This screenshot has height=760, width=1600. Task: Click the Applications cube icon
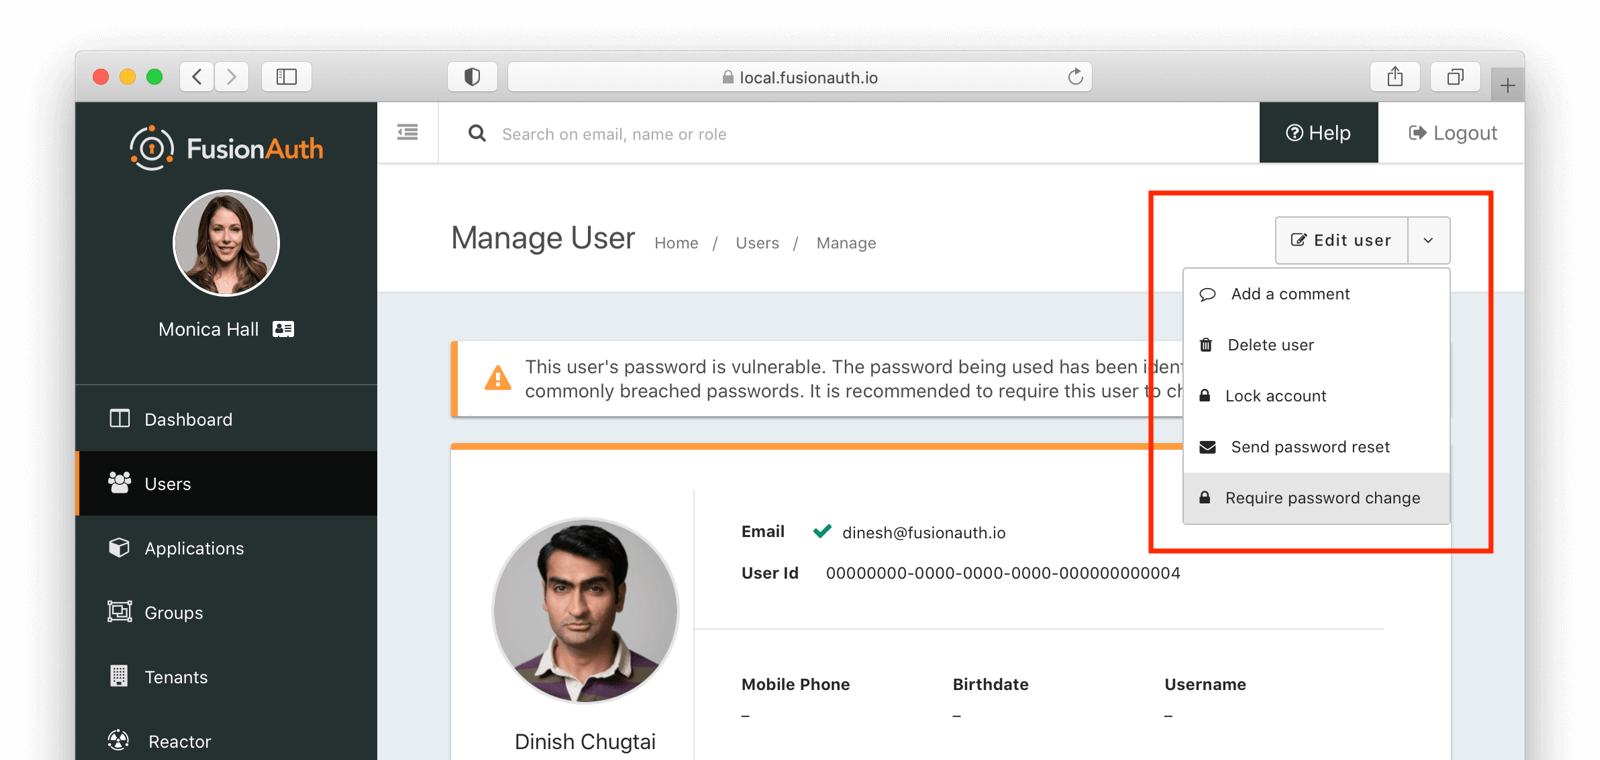120,547
